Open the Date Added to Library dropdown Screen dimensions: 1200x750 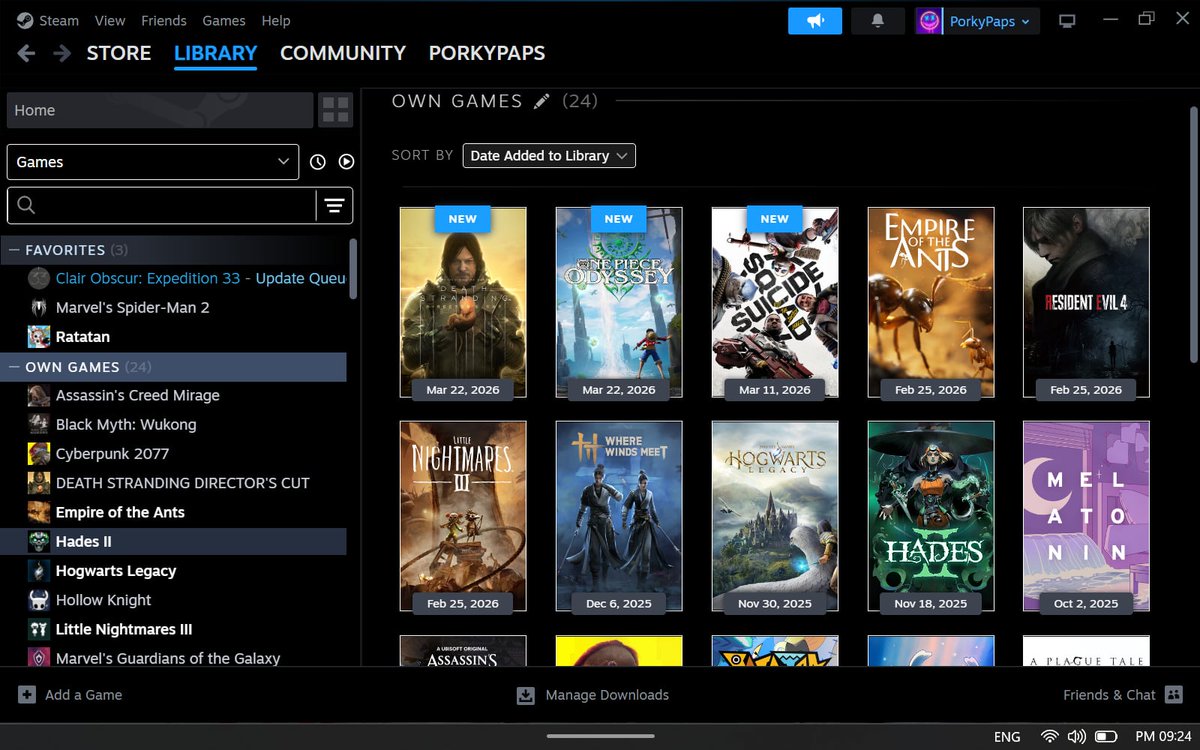point(549,156)
